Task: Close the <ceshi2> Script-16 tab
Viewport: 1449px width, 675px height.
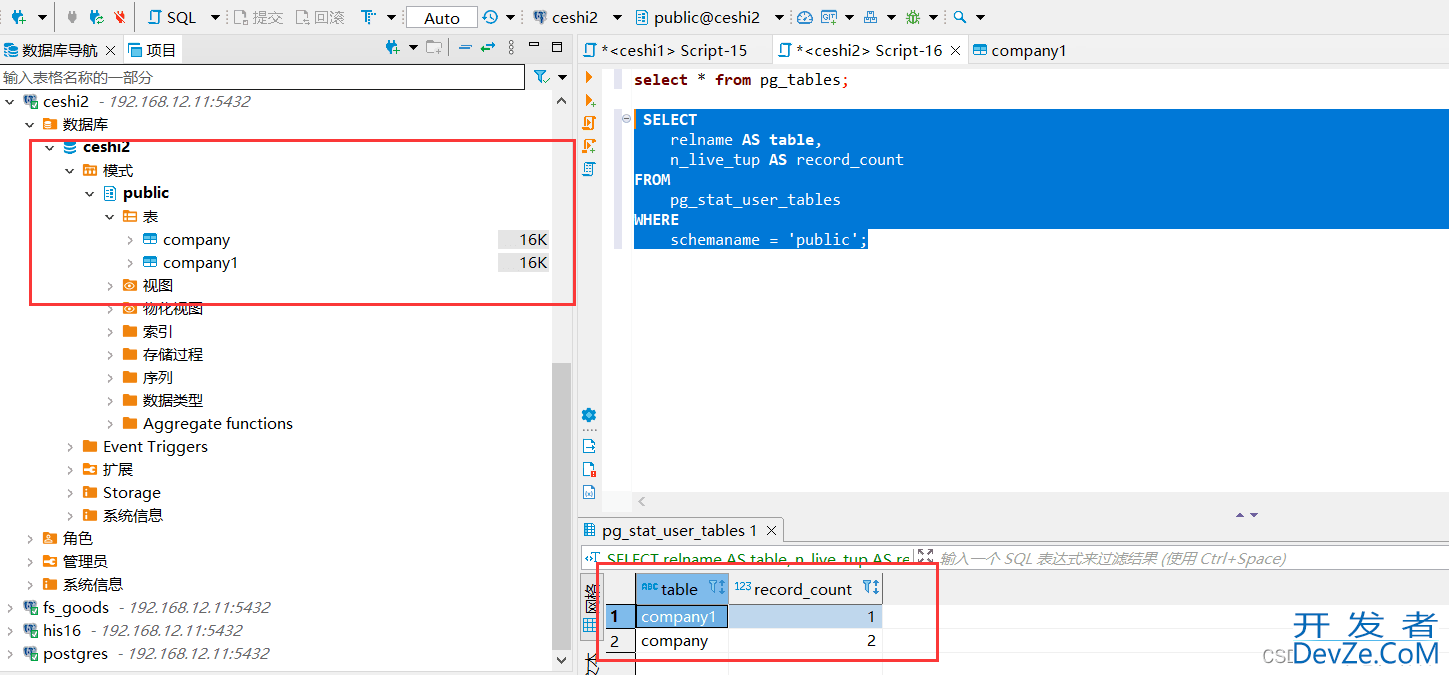Action: pos(956,50)
